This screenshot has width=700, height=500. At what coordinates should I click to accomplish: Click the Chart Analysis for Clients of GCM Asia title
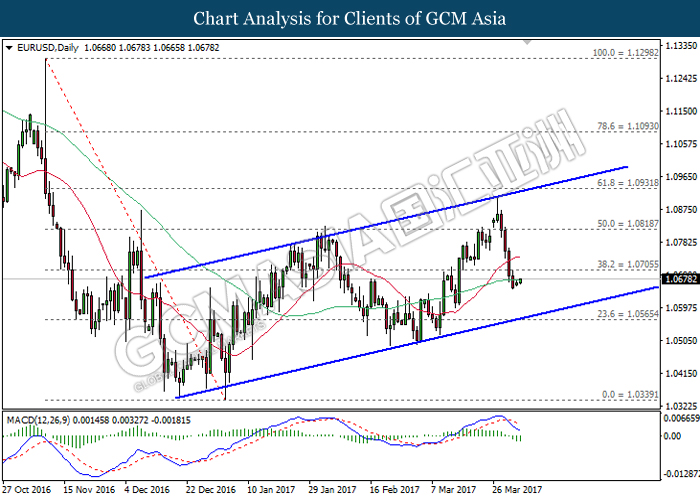(x=350, y=19)
